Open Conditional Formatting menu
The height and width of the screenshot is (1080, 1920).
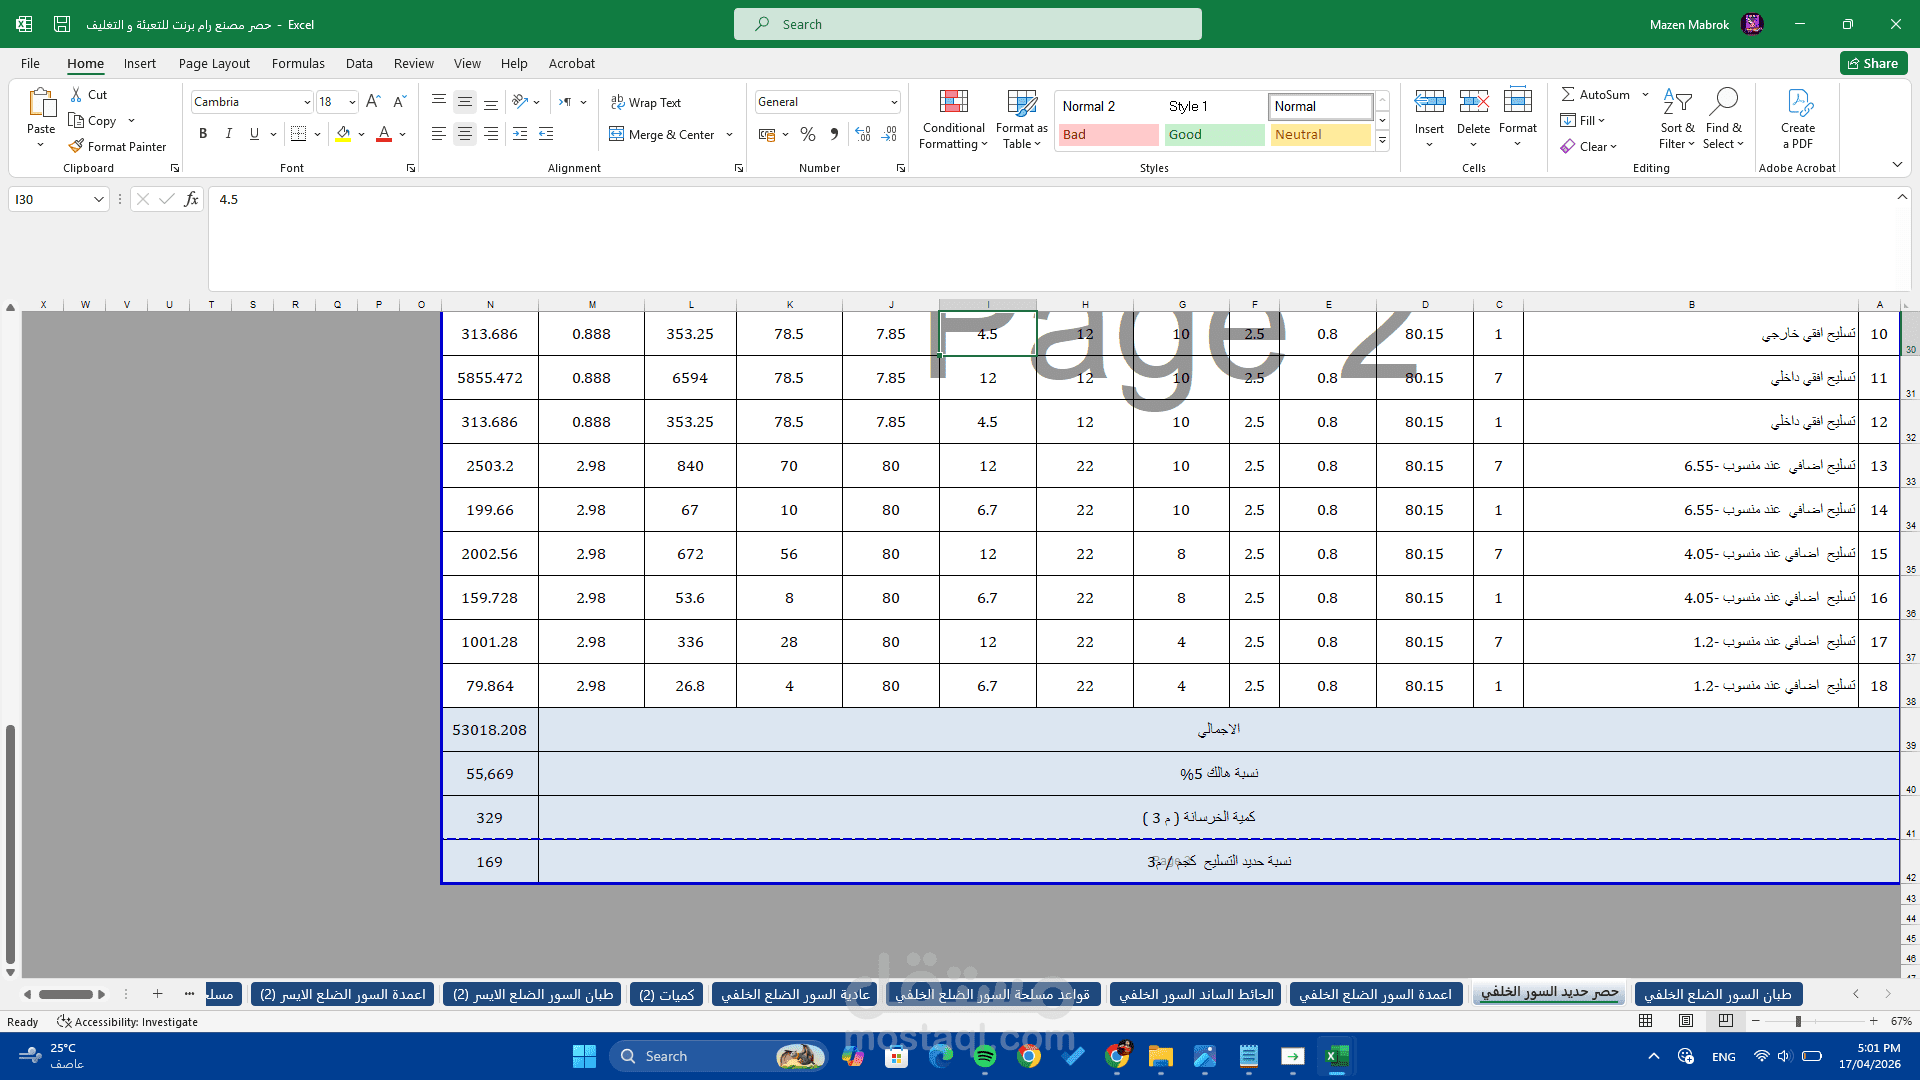point(953,120)
